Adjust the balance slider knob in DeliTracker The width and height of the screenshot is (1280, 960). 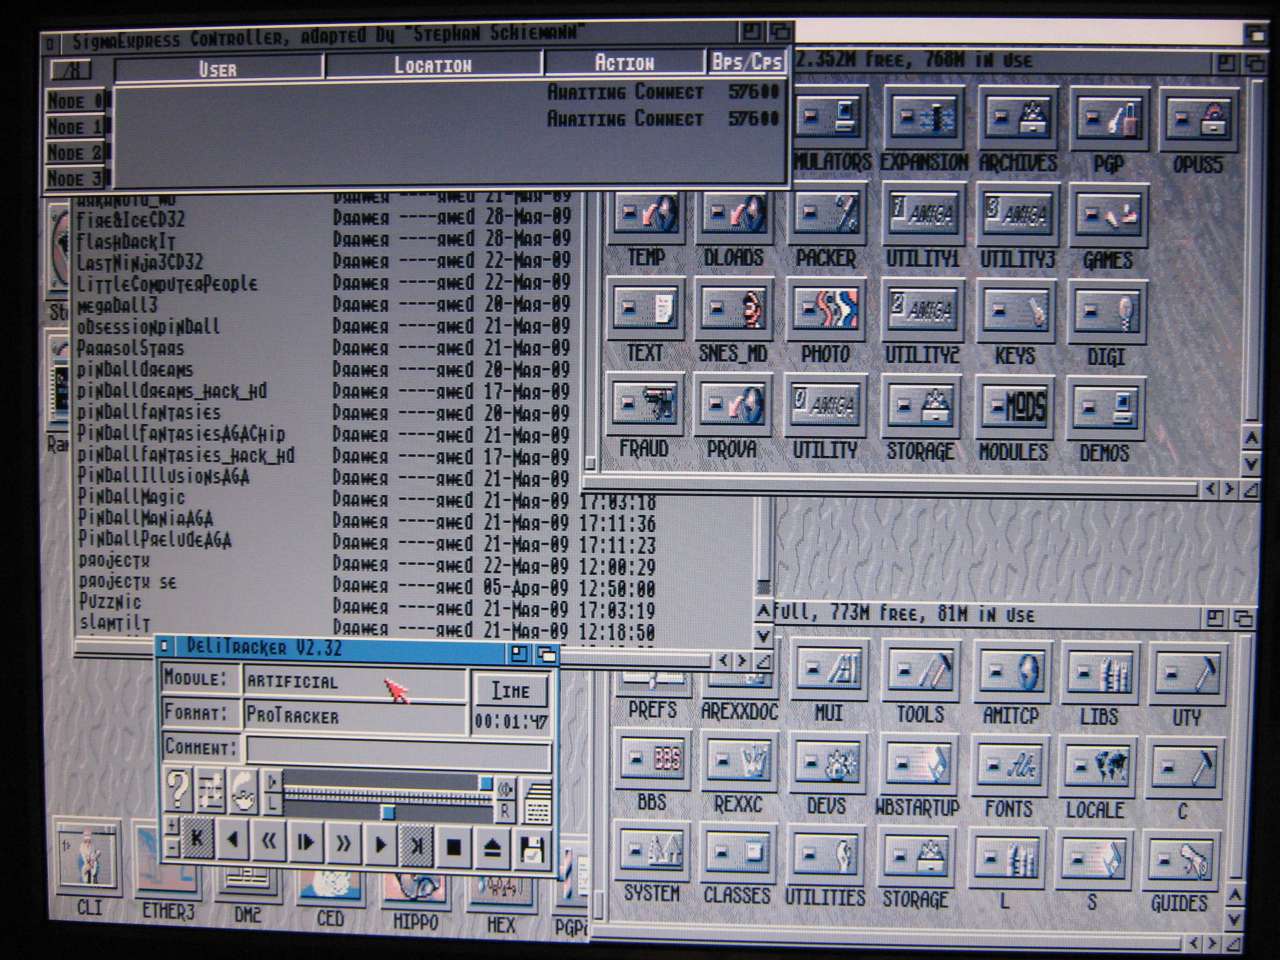coord(388,811)
